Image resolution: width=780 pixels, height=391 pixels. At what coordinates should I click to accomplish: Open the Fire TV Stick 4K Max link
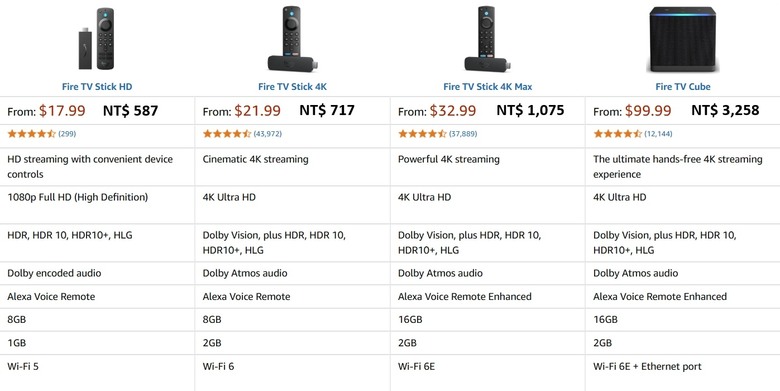point(488,87)
